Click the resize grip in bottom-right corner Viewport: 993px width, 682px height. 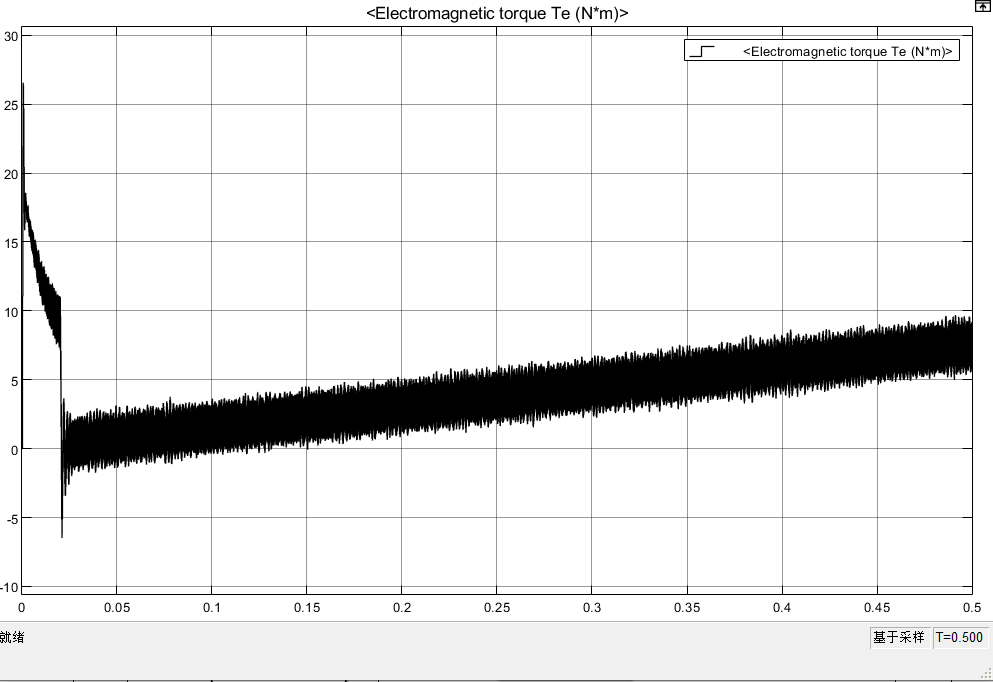(984, 673)
